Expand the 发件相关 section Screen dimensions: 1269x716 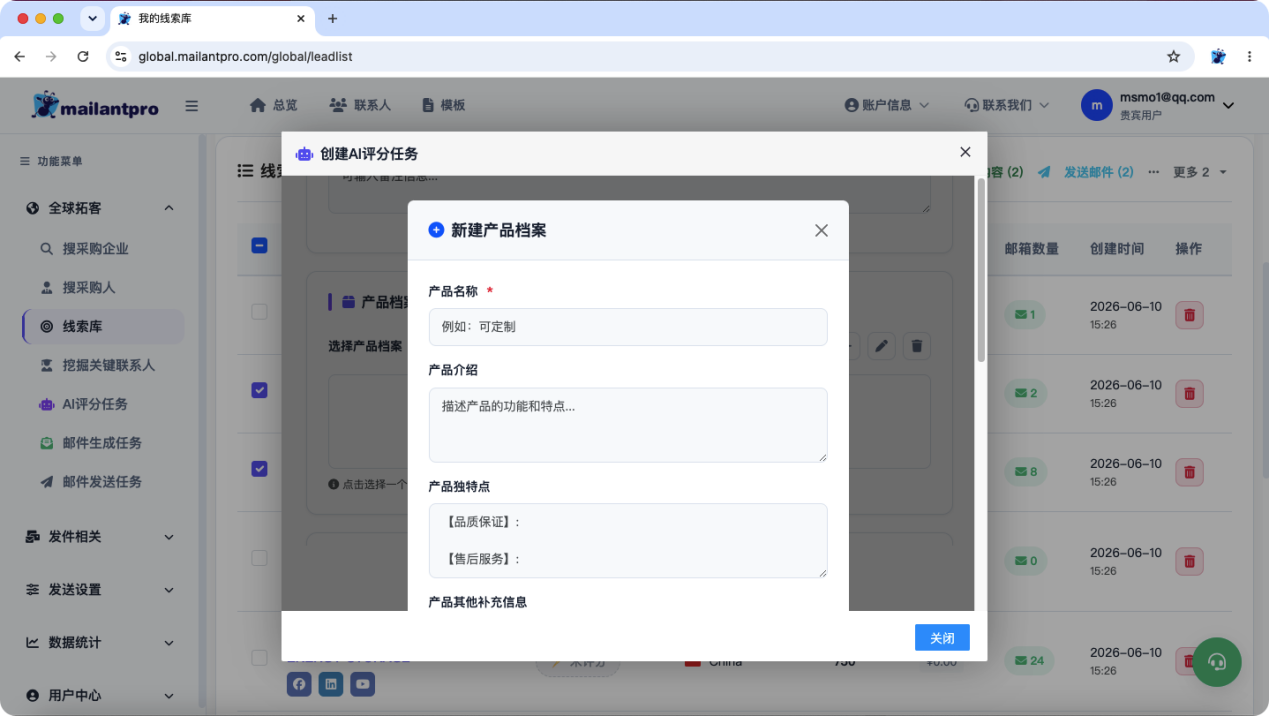point(100,537)
